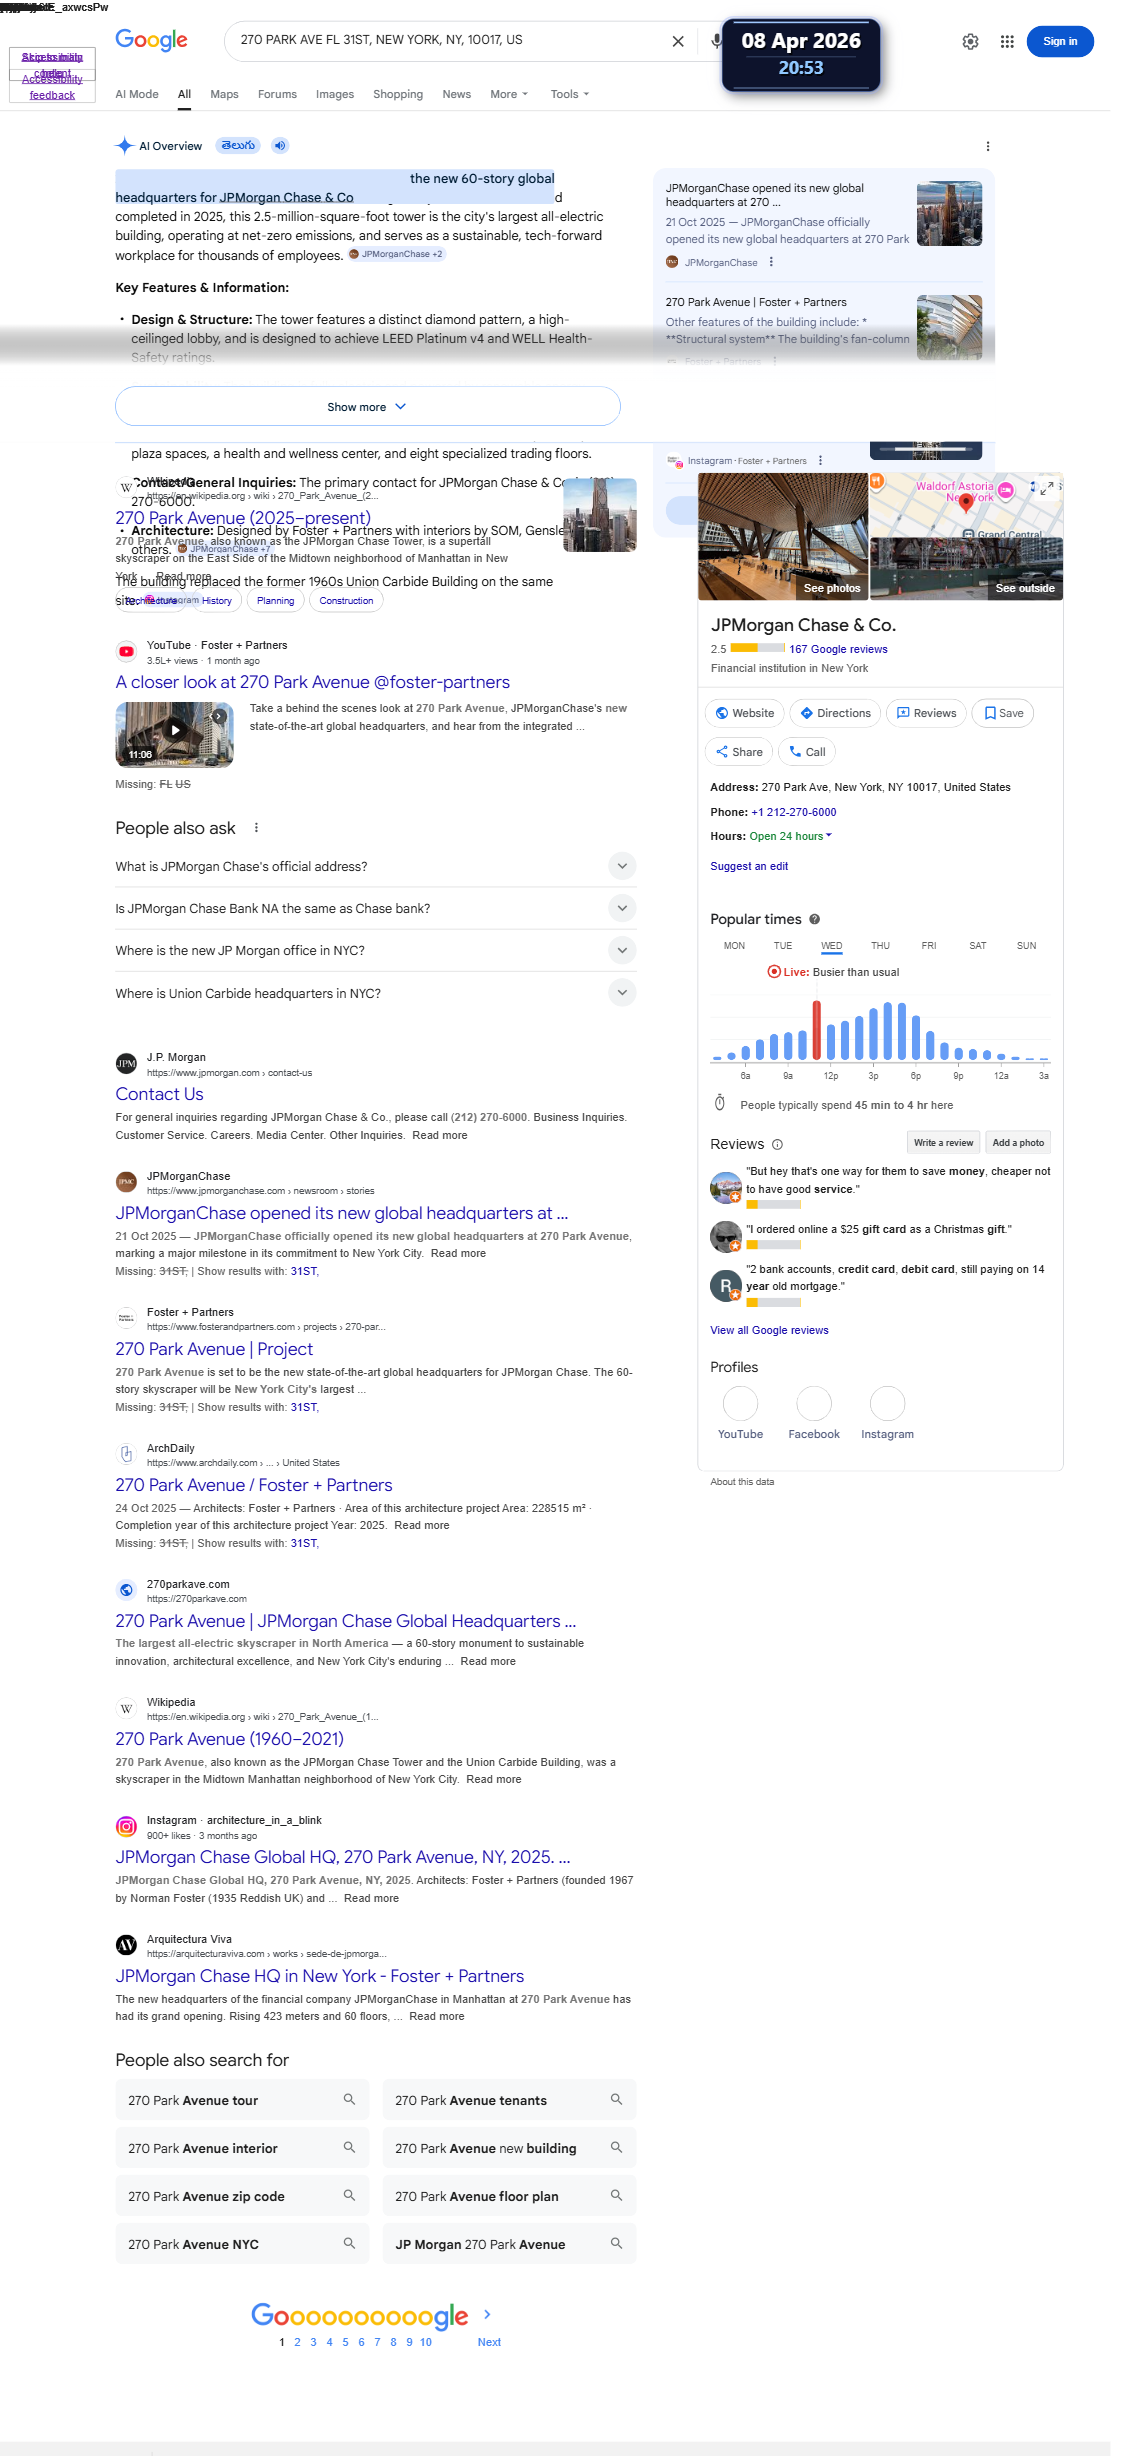Image resolution: width=1124 pixels, height=2456 pixels.
Task: Add a photo to the listing
Action: tap(1018, 1142)
